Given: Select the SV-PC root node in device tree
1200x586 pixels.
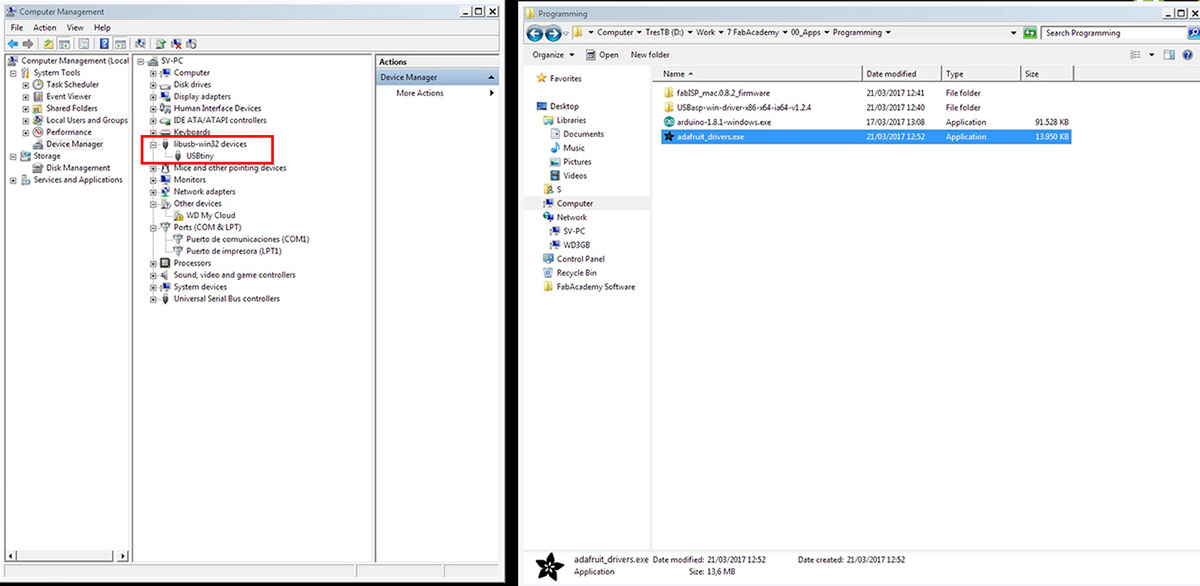Looking at the screenshot, I should tap(173, 61).
